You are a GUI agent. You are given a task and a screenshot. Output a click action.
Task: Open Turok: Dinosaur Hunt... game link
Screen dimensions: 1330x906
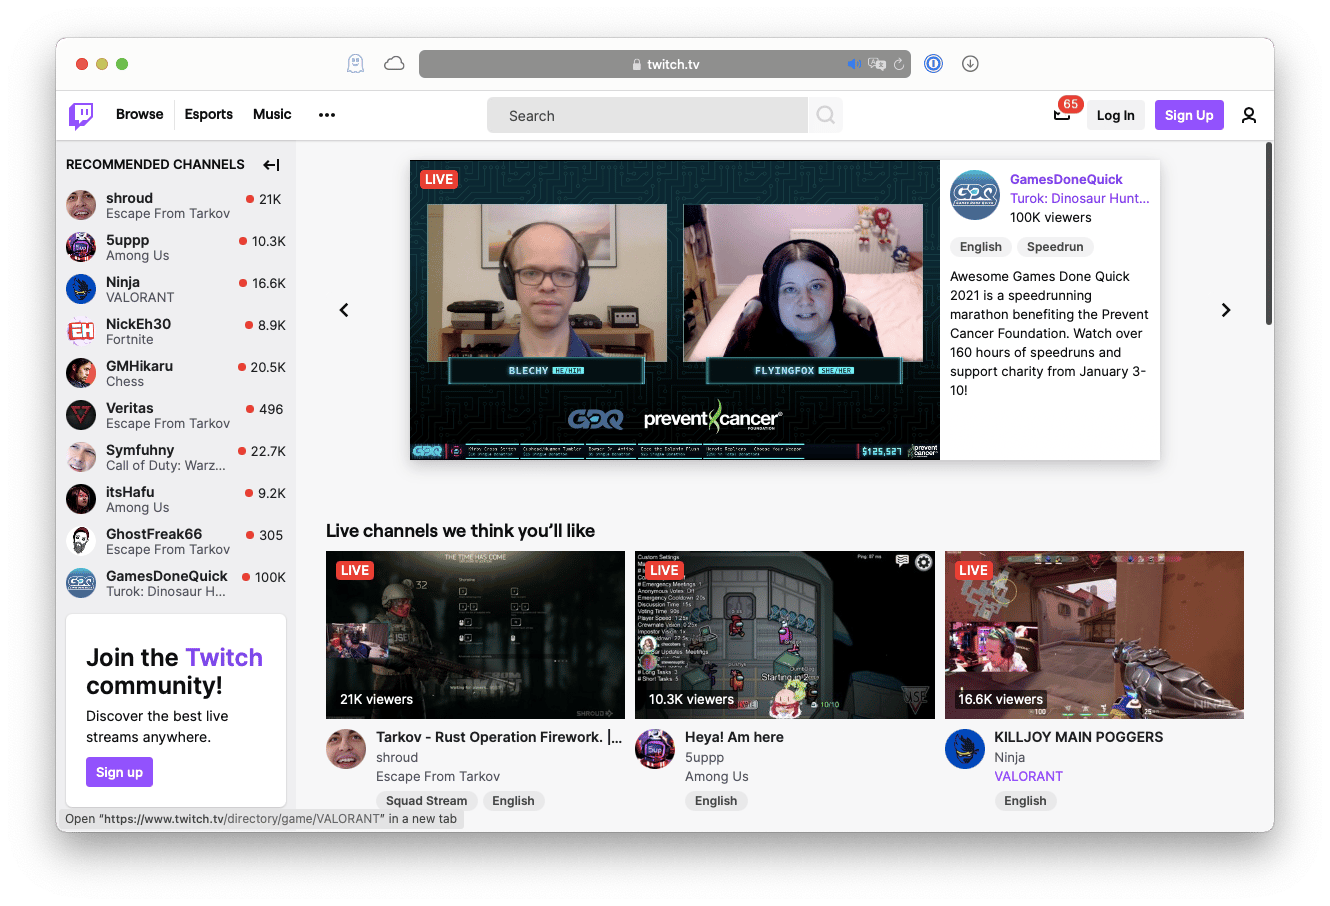pyautogui.click(x=1080, y=198)
